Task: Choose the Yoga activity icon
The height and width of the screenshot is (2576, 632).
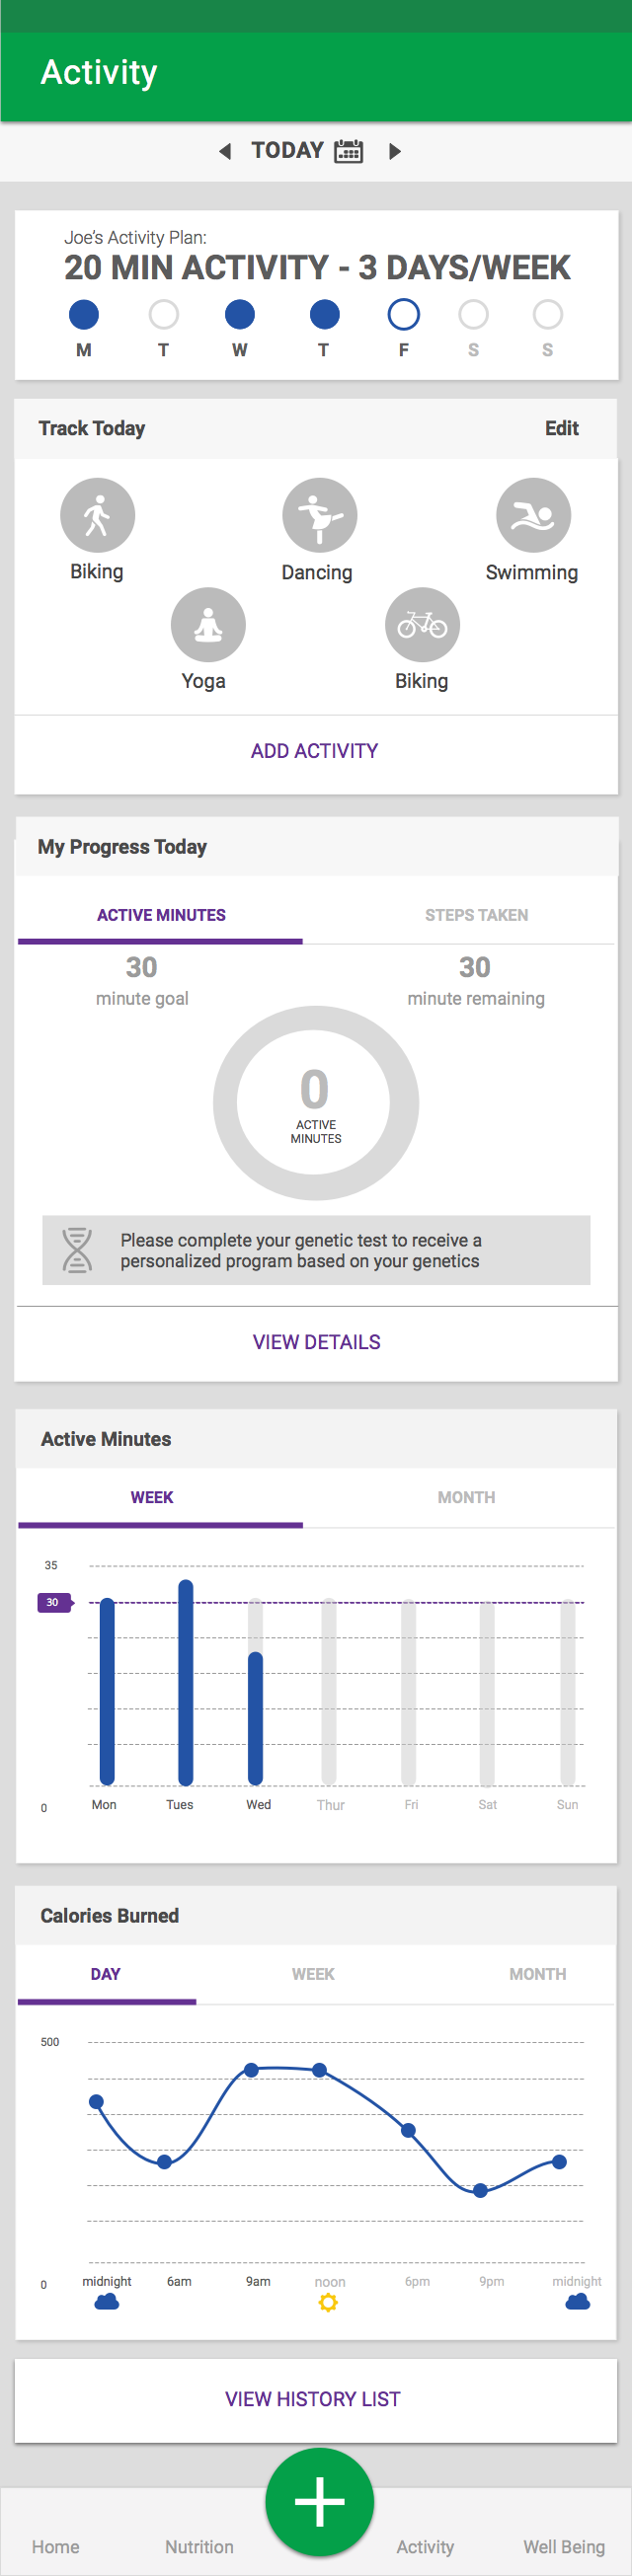Action: (x=208, y=625)
